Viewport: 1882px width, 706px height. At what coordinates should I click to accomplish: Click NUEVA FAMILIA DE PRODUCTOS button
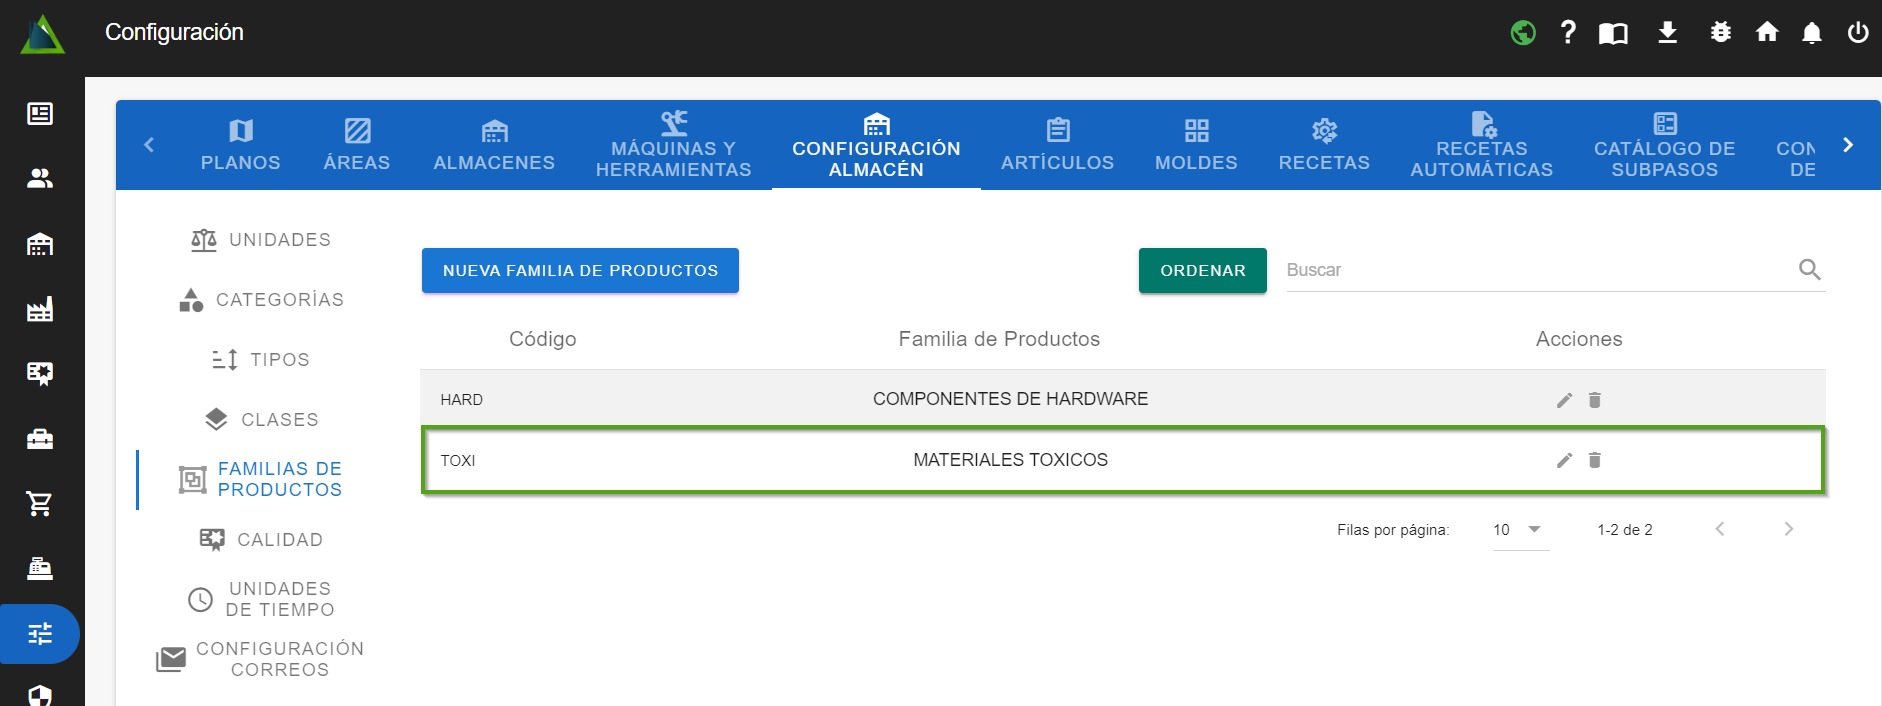pyautogui.click(x=580, y=271)
